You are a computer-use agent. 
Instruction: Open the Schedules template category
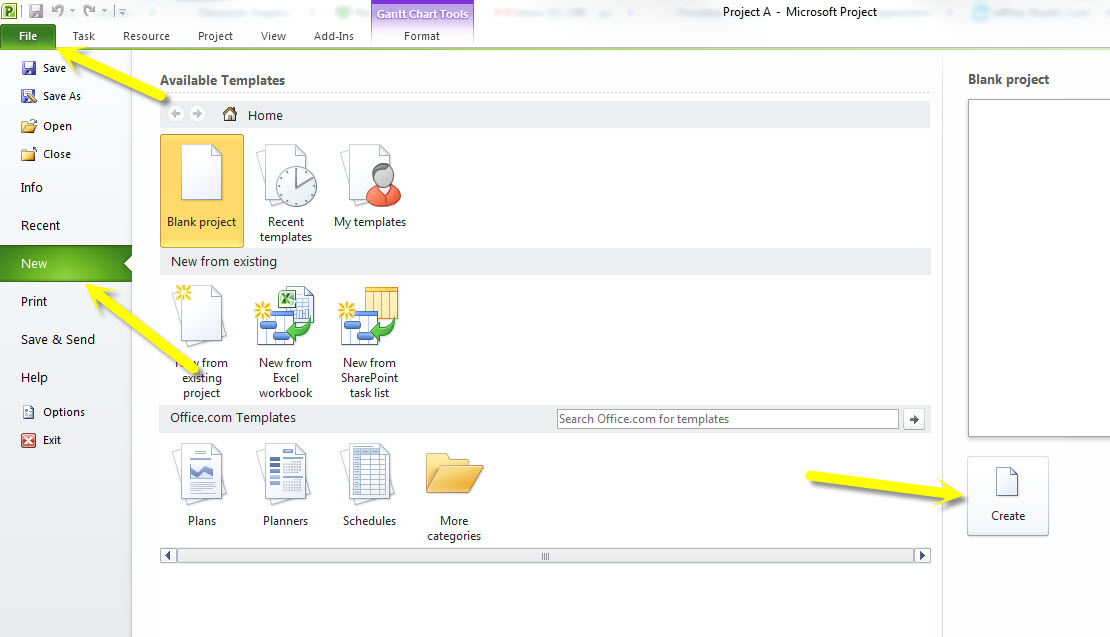[x=370, y=486]
